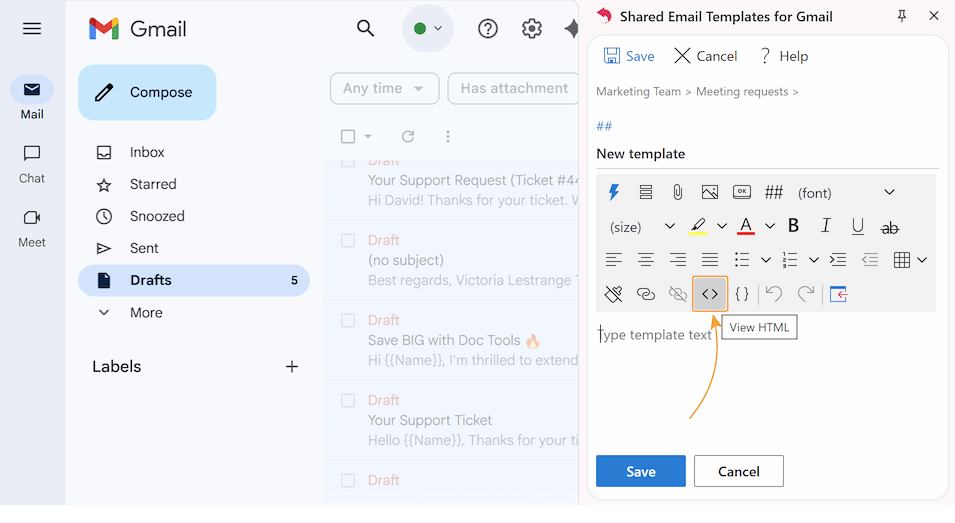Open select-all options arrow
This screenshot has width=955, height=523.
click(368, 136)
